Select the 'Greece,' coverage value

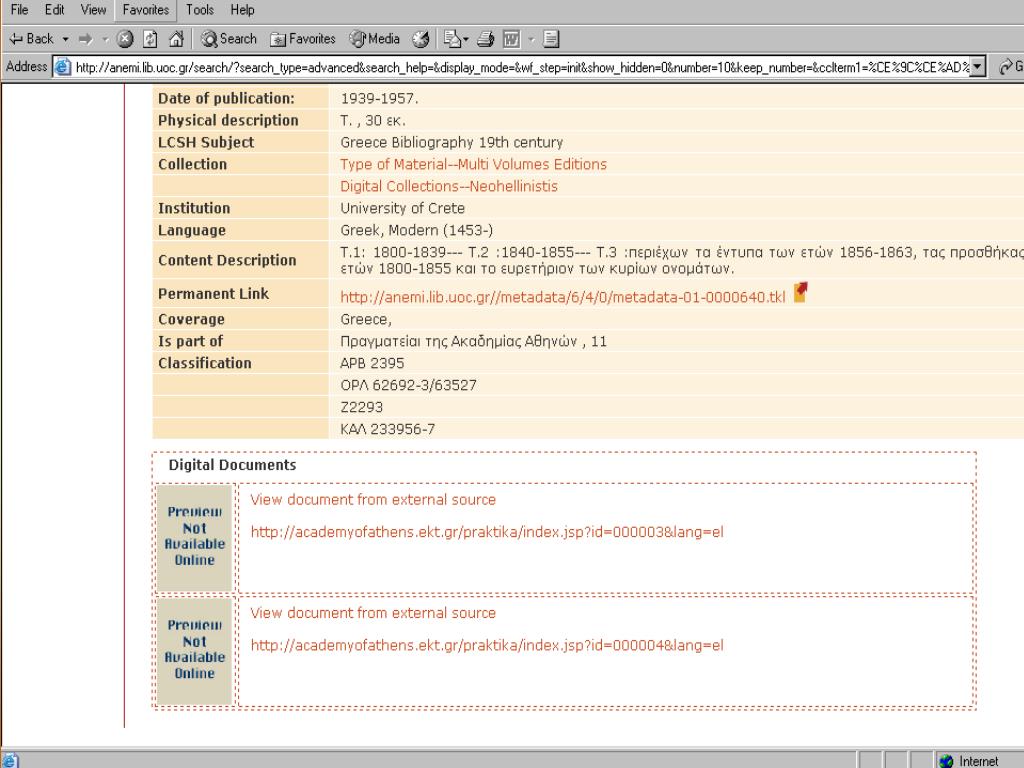click(x=366, y=319)
